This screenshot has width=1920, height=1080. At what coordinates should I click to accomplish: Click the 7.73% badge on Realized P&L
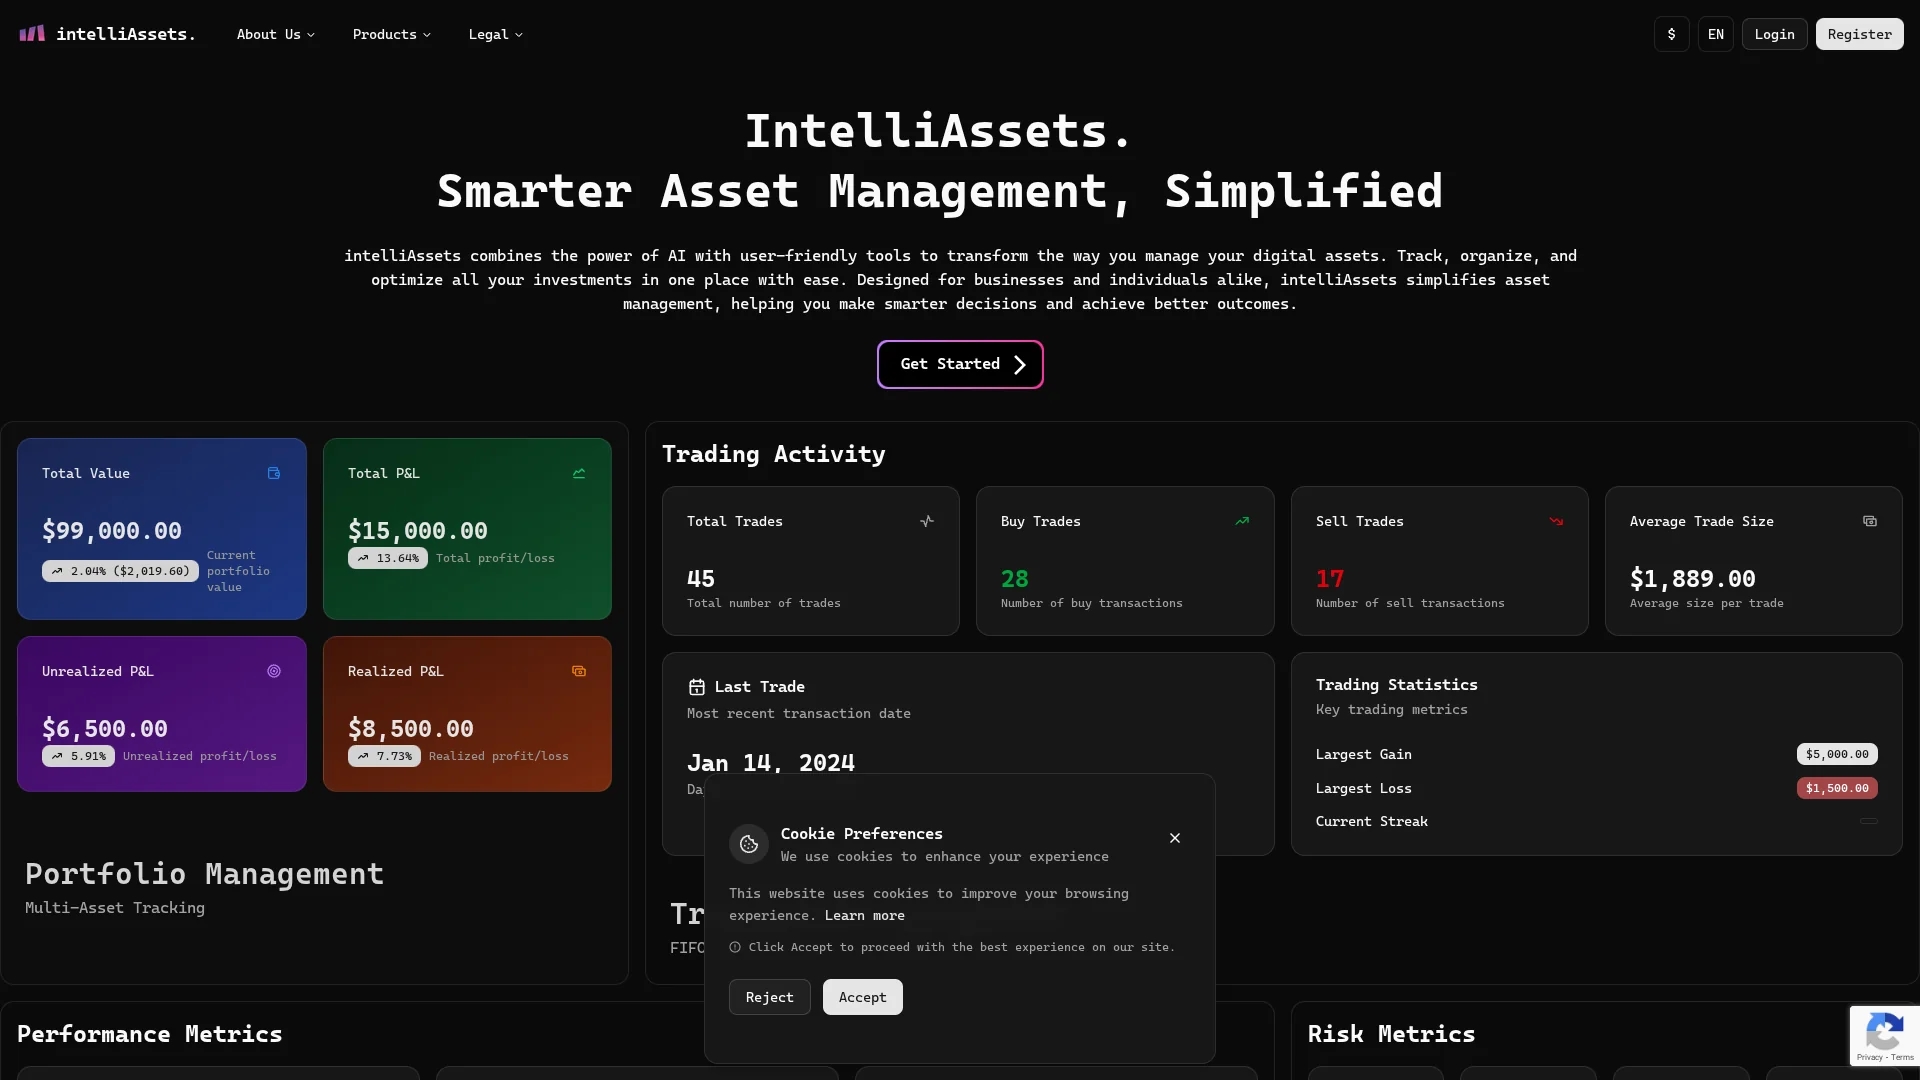(x=384, y=756)
